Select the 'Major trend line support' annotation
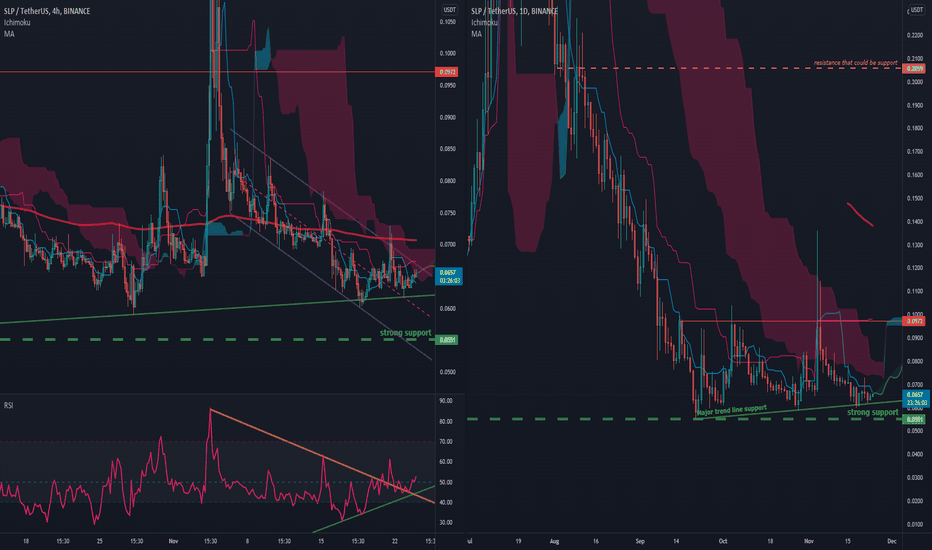This screenshot has width=932, height=550. tap(732, 410)
